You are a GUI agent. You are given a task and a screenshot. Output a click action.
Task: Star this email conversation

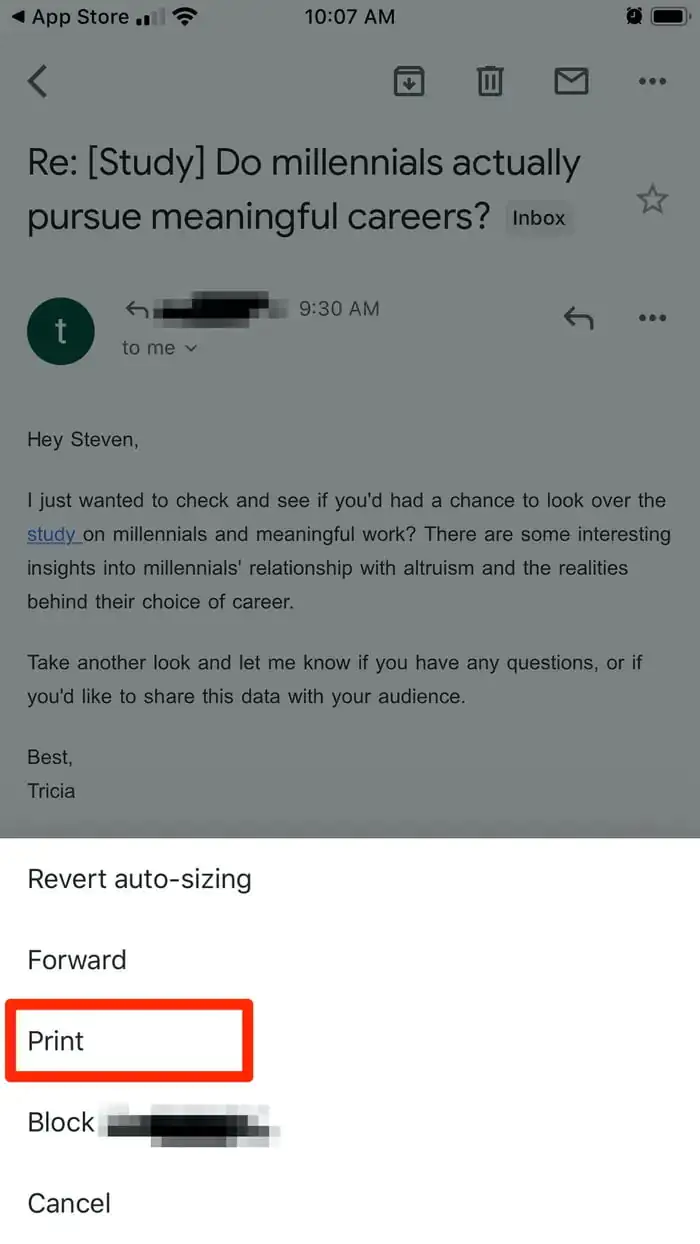[x=652, y=200]
